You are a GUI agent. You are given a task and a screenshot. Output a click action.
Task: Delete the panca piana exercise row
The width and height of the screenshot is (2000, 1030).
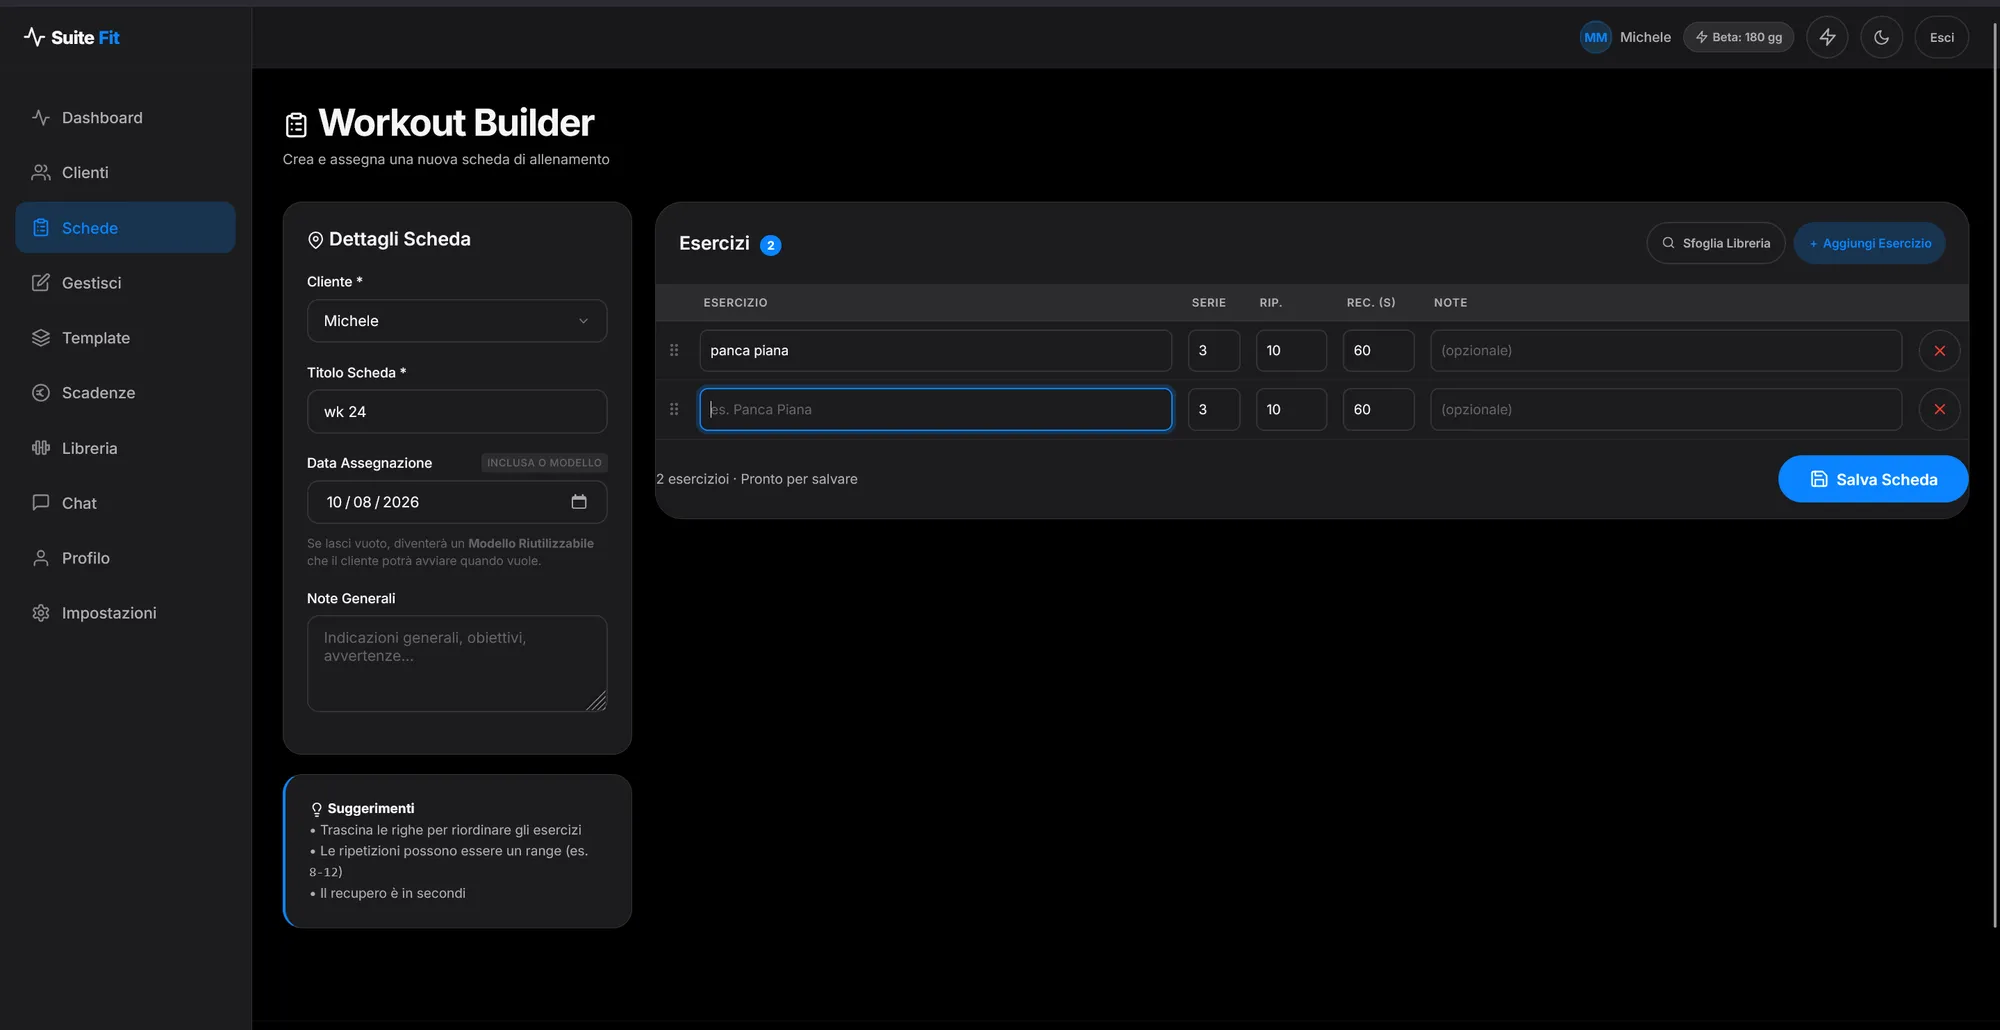tap(1939, 351)
